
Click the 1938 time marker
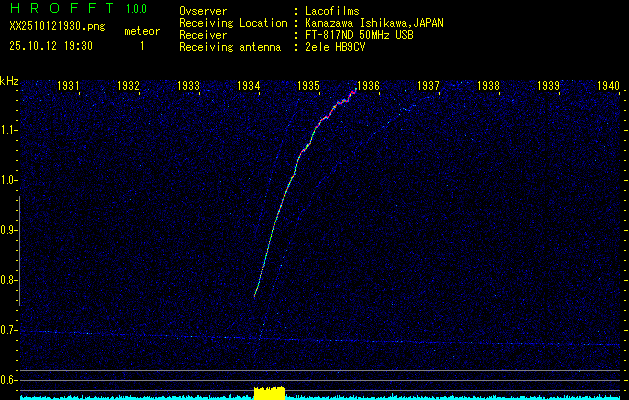[488, 86]
